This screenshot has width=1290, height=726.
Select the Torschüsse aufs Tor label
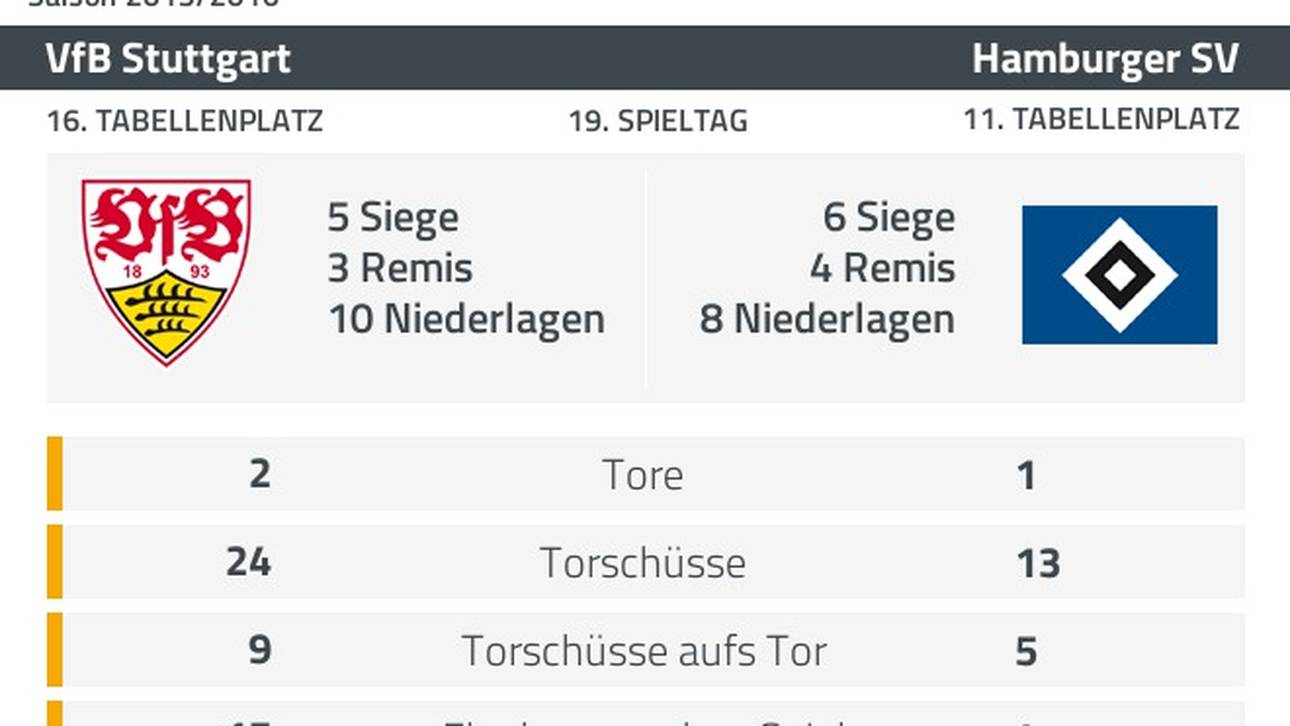pyautogui.click(x=643, y=651)
